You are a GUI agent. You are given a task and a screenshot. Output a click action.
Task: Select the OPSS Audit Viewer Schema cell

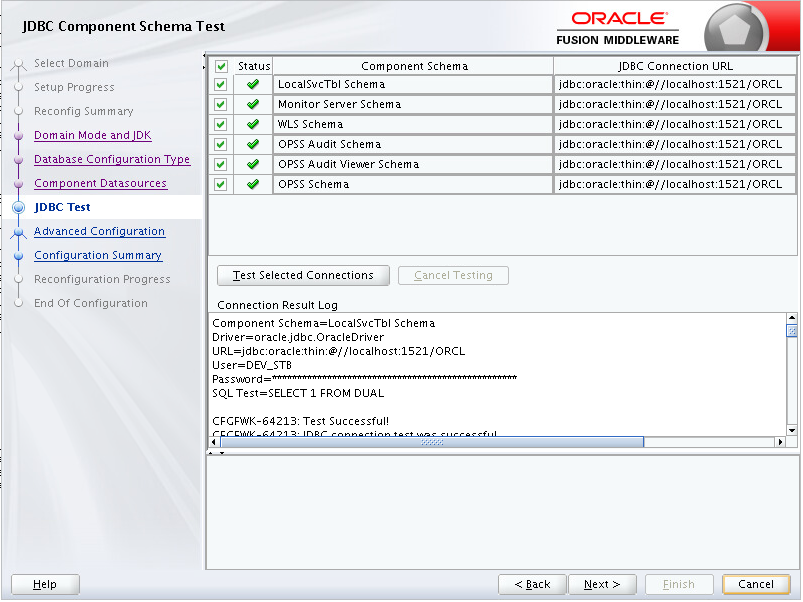(413, 164)
